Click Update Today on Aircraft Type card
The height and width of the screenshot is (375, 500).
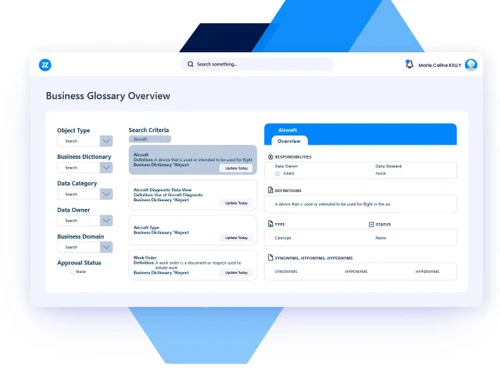[236, 238]
